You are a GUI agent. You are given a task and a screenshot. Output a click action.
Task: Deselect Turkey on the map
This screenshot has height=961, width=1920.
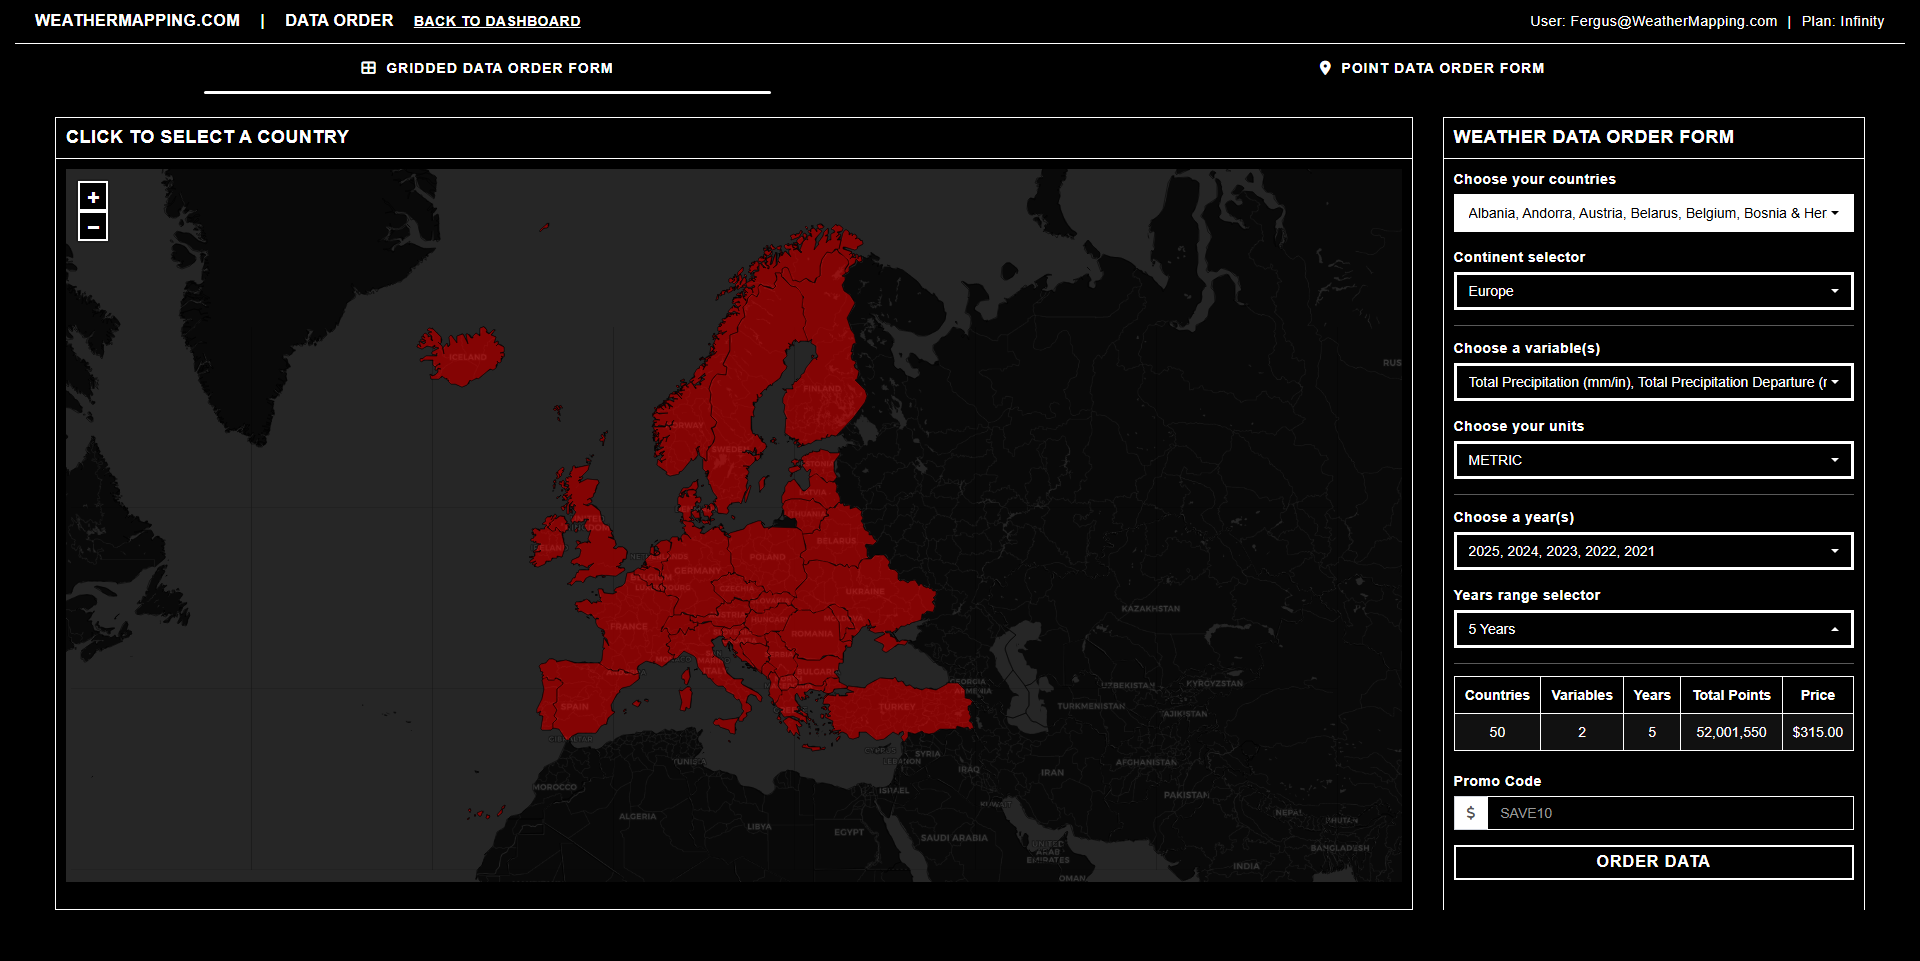pos(895,705)
